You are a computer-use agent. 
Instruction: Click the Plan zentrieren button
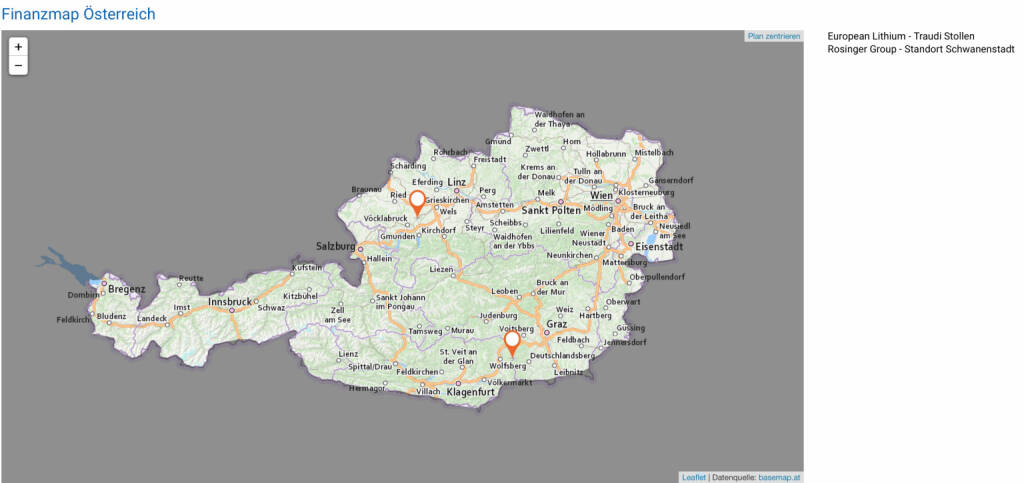(x=774, y=36)
